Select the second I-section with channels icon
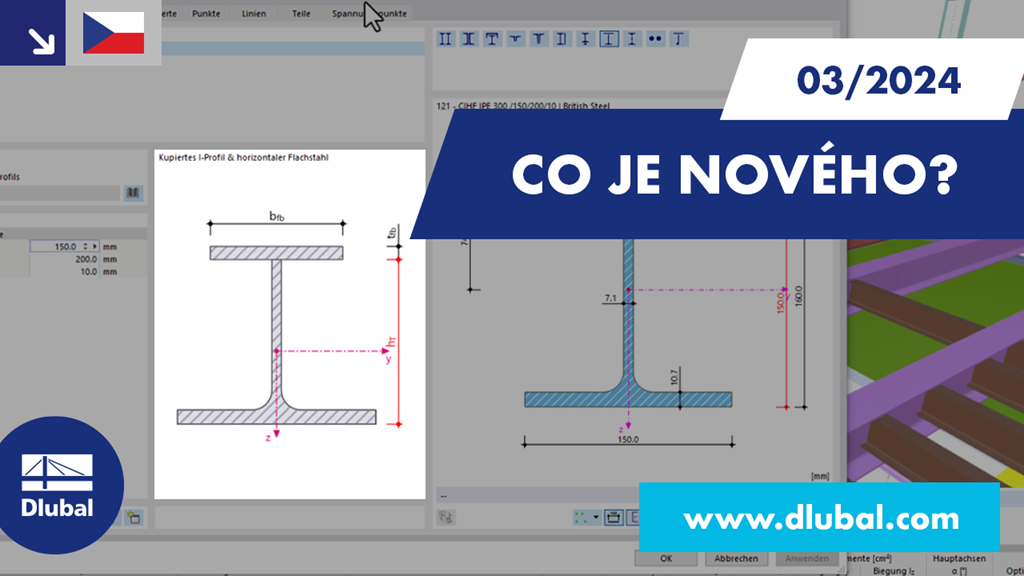The image size is (1024, 576). pyautogui.click(x=468, y=39)
